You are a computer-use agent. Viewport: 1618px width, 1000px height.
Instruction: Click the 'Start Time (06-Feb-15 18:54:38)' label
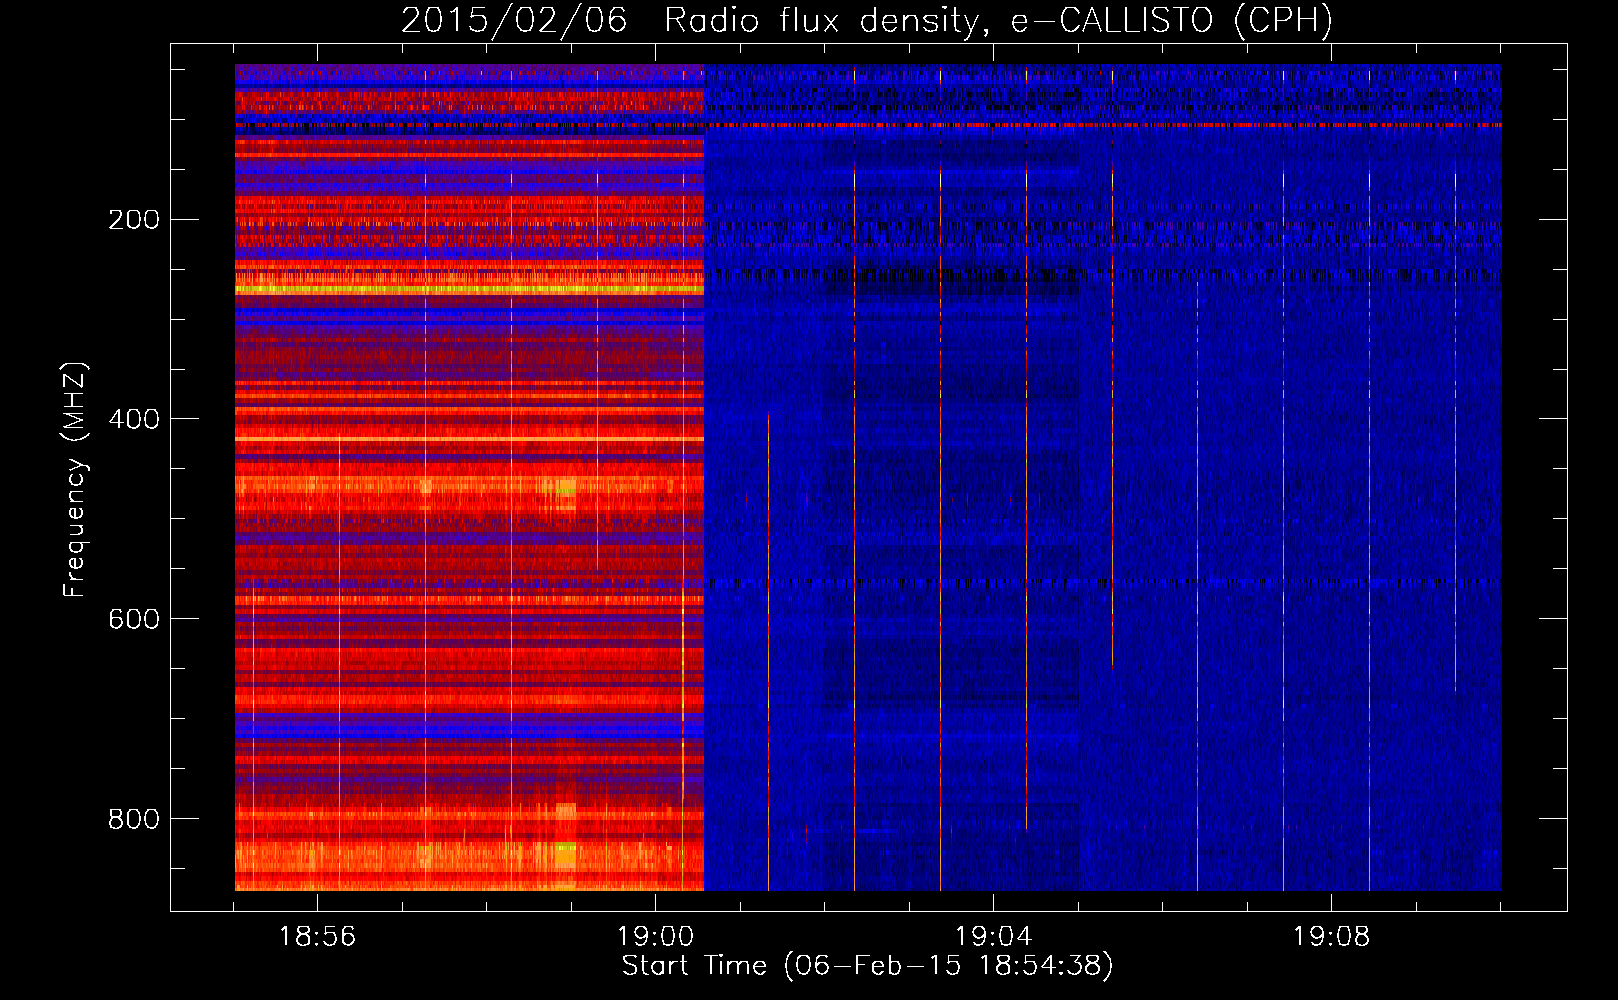click(867, 966)
